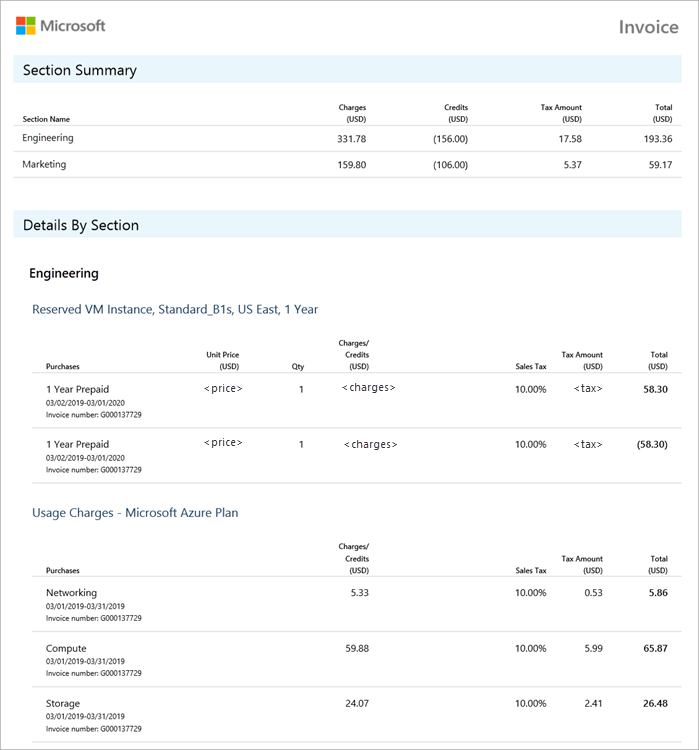Open Usage Charges - Microsoft Azure Plan link
Image resolution: width=699 pixels, height=750 pixels.
pos(135,513)
